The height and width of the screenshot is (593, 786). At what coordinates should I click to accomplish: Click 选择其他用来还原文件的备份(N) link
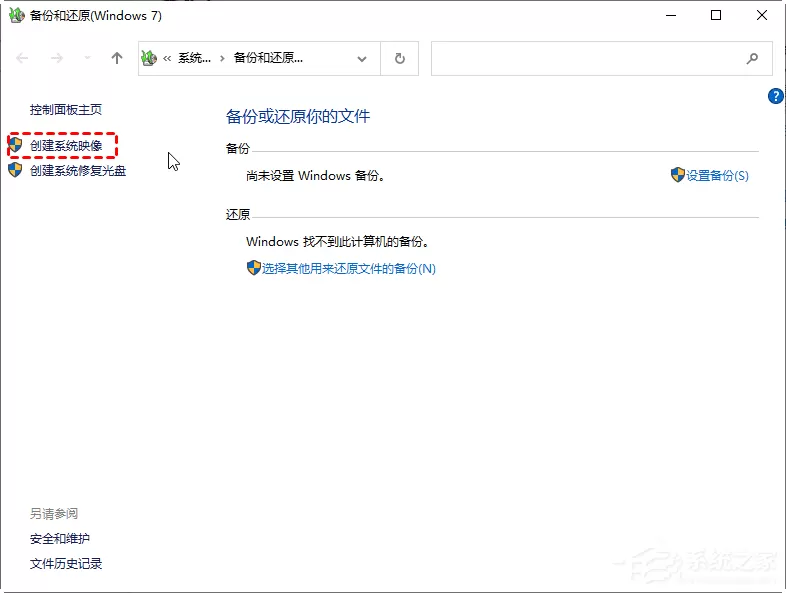(x=349, y=269)
